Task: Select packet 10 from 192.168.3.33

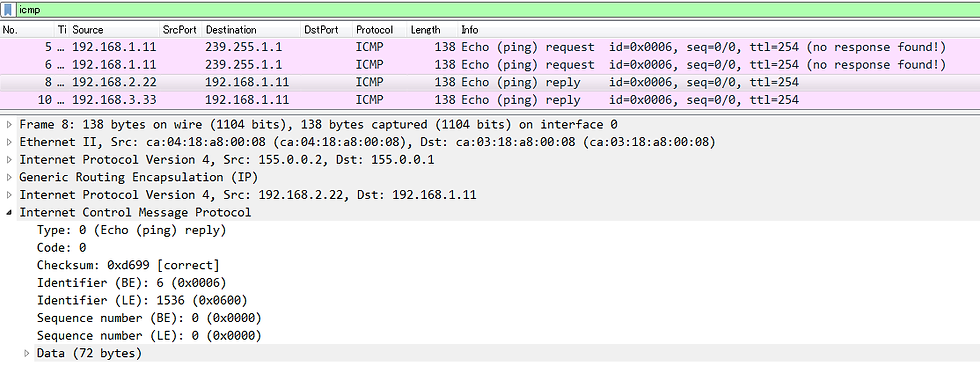Action: 490,100
